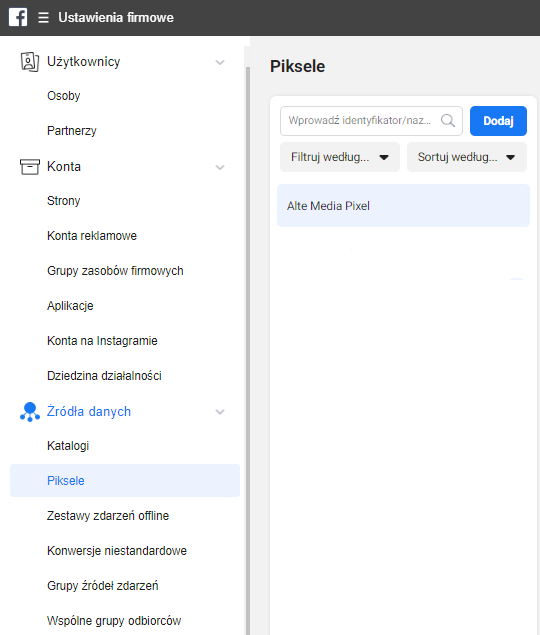Viewport: 540px width, 635px height.
Task: Select Osoby under Użytkownicy
Action: tap(64, 96)
